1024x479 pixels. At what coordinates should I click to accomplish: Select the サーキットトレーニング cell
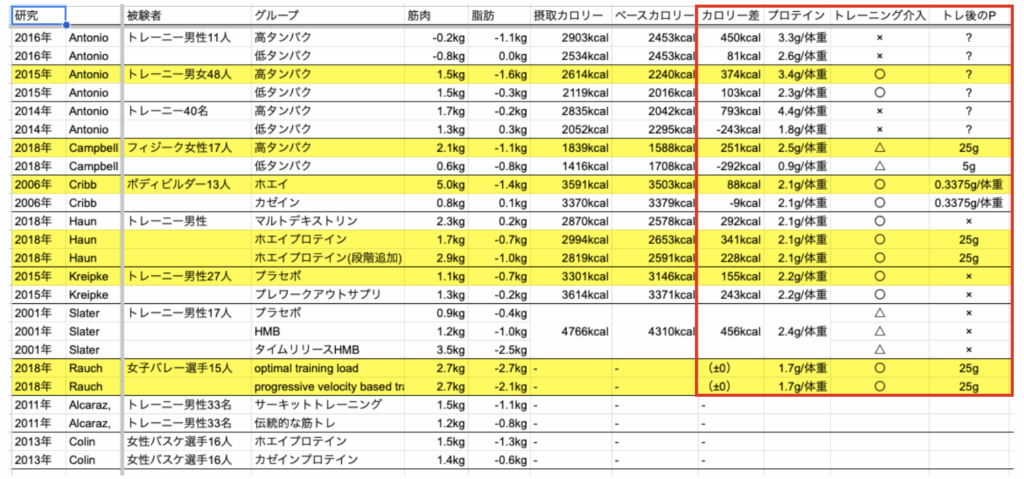318,405
